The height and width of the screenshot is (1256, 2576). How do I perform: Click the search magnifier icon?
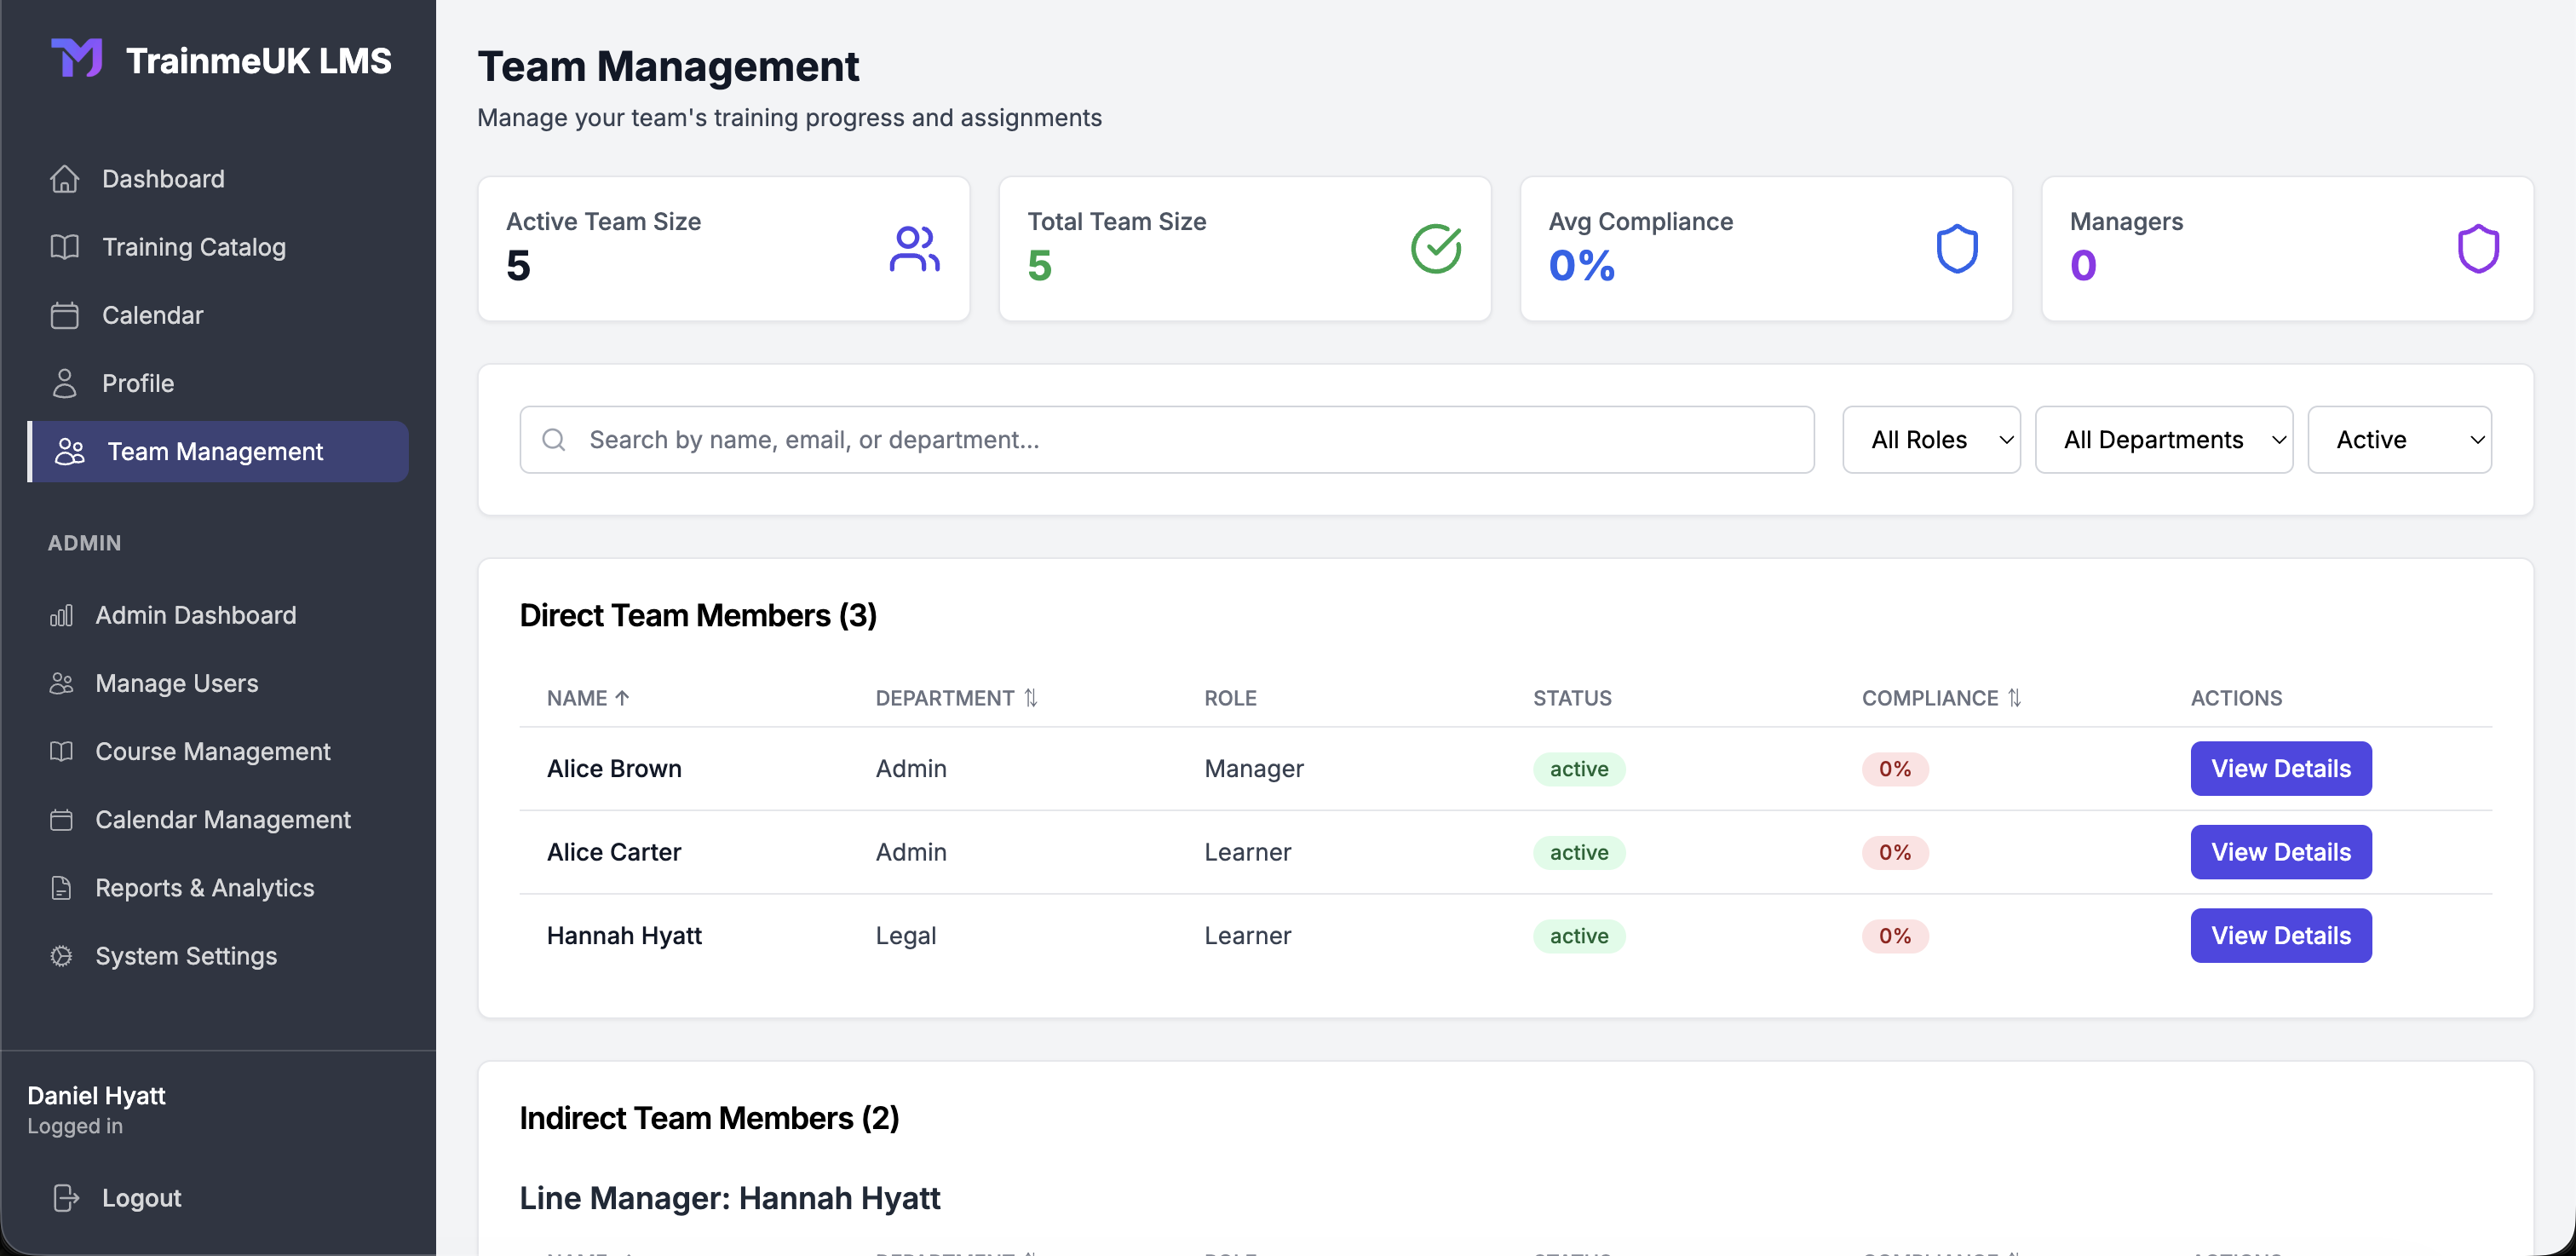coord(554,439)
